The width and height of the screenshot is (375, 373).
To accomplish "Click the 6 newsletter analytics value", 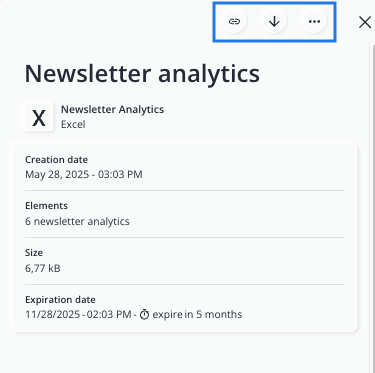I will click(77, 221).
